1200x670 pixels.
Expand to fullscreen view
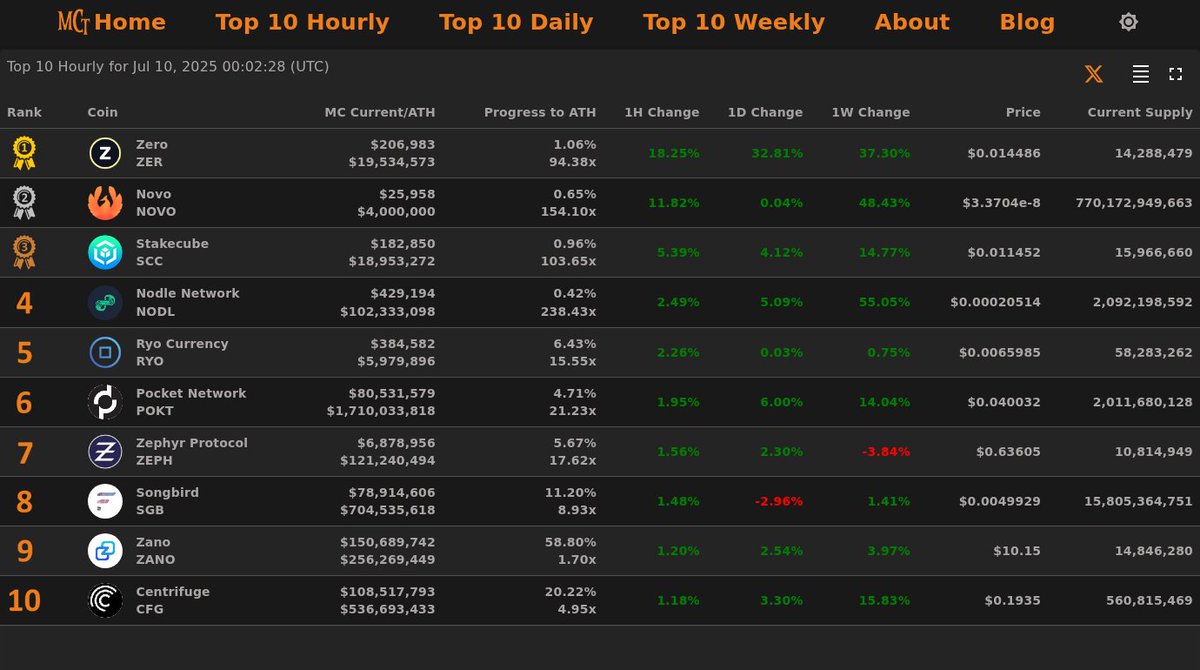(1175, 73)
